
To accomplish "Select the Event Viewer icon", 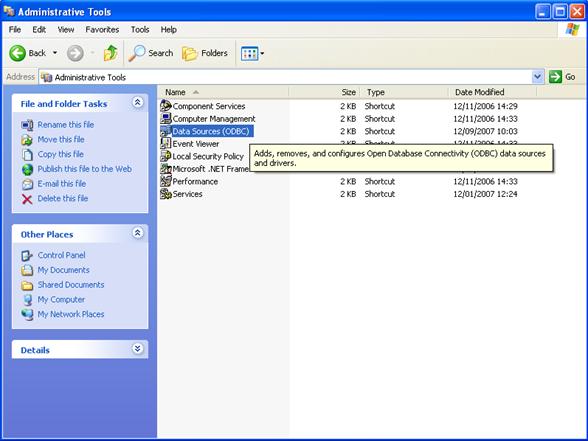I will [165, 144].
